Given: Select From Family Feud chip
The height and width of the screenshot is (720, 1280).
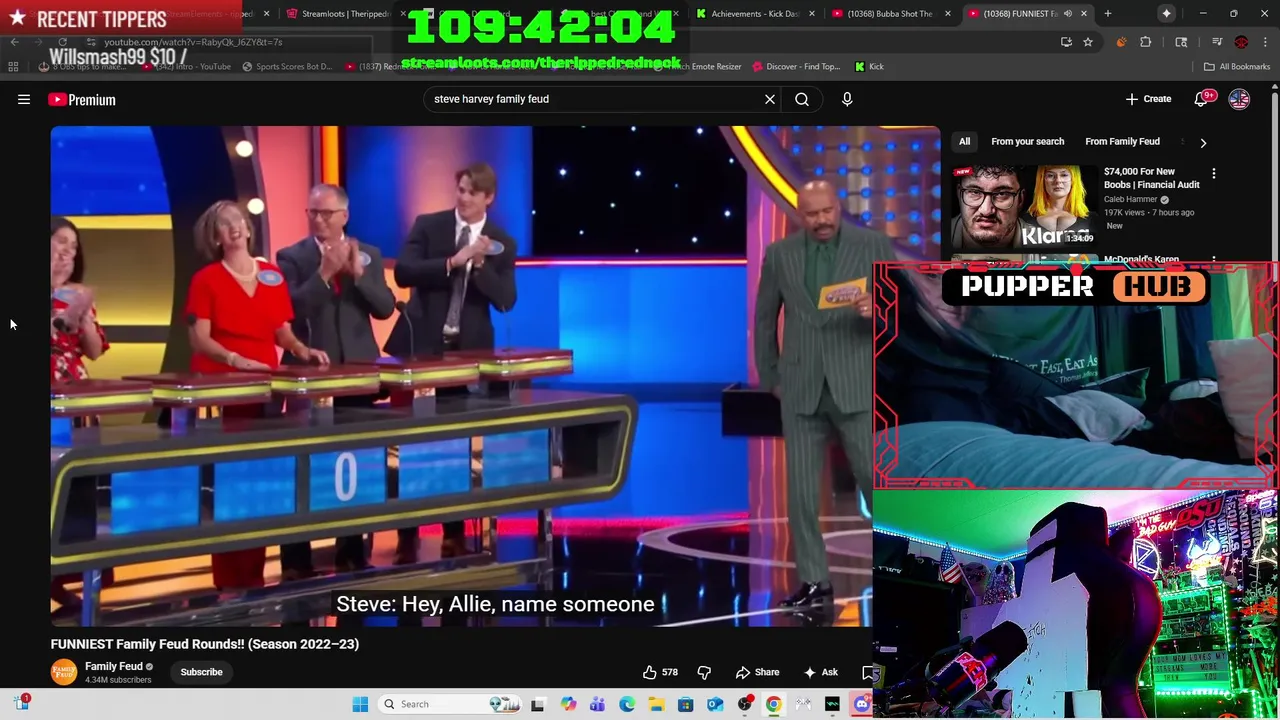Looking at the screenshot, I should [1122, 142].
